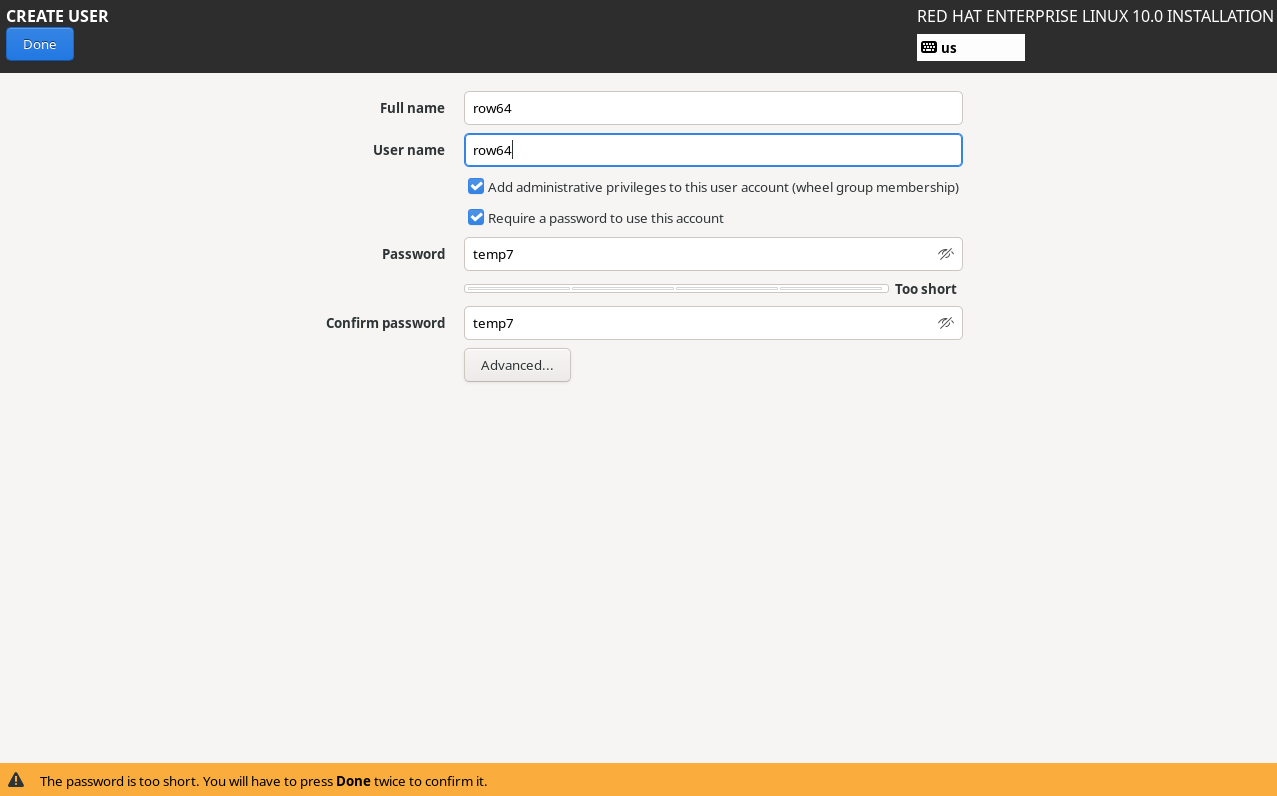Click the password strength bar
The height and width of the screenshot is (796, 1277).
[676, 289]
